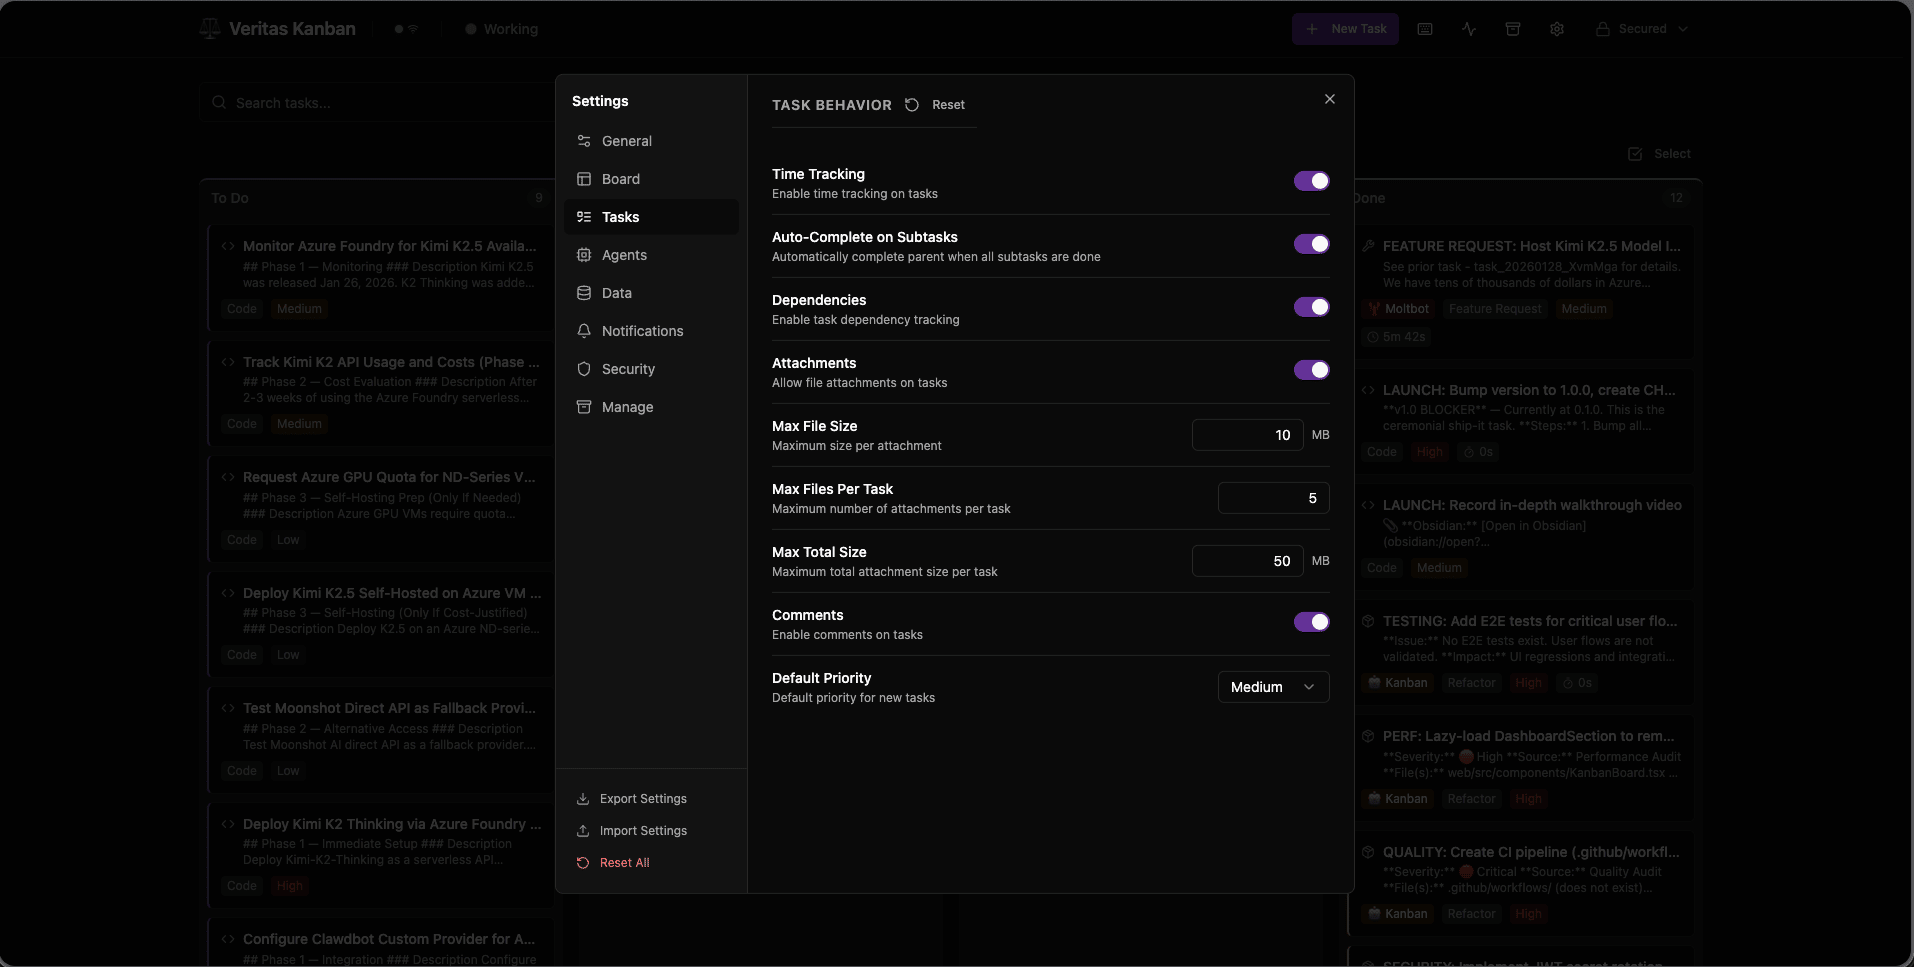Toggle the Comments switch off
Viewport: 1914px width, 967px height.
pyautogui.click(x=1311, y=622)
